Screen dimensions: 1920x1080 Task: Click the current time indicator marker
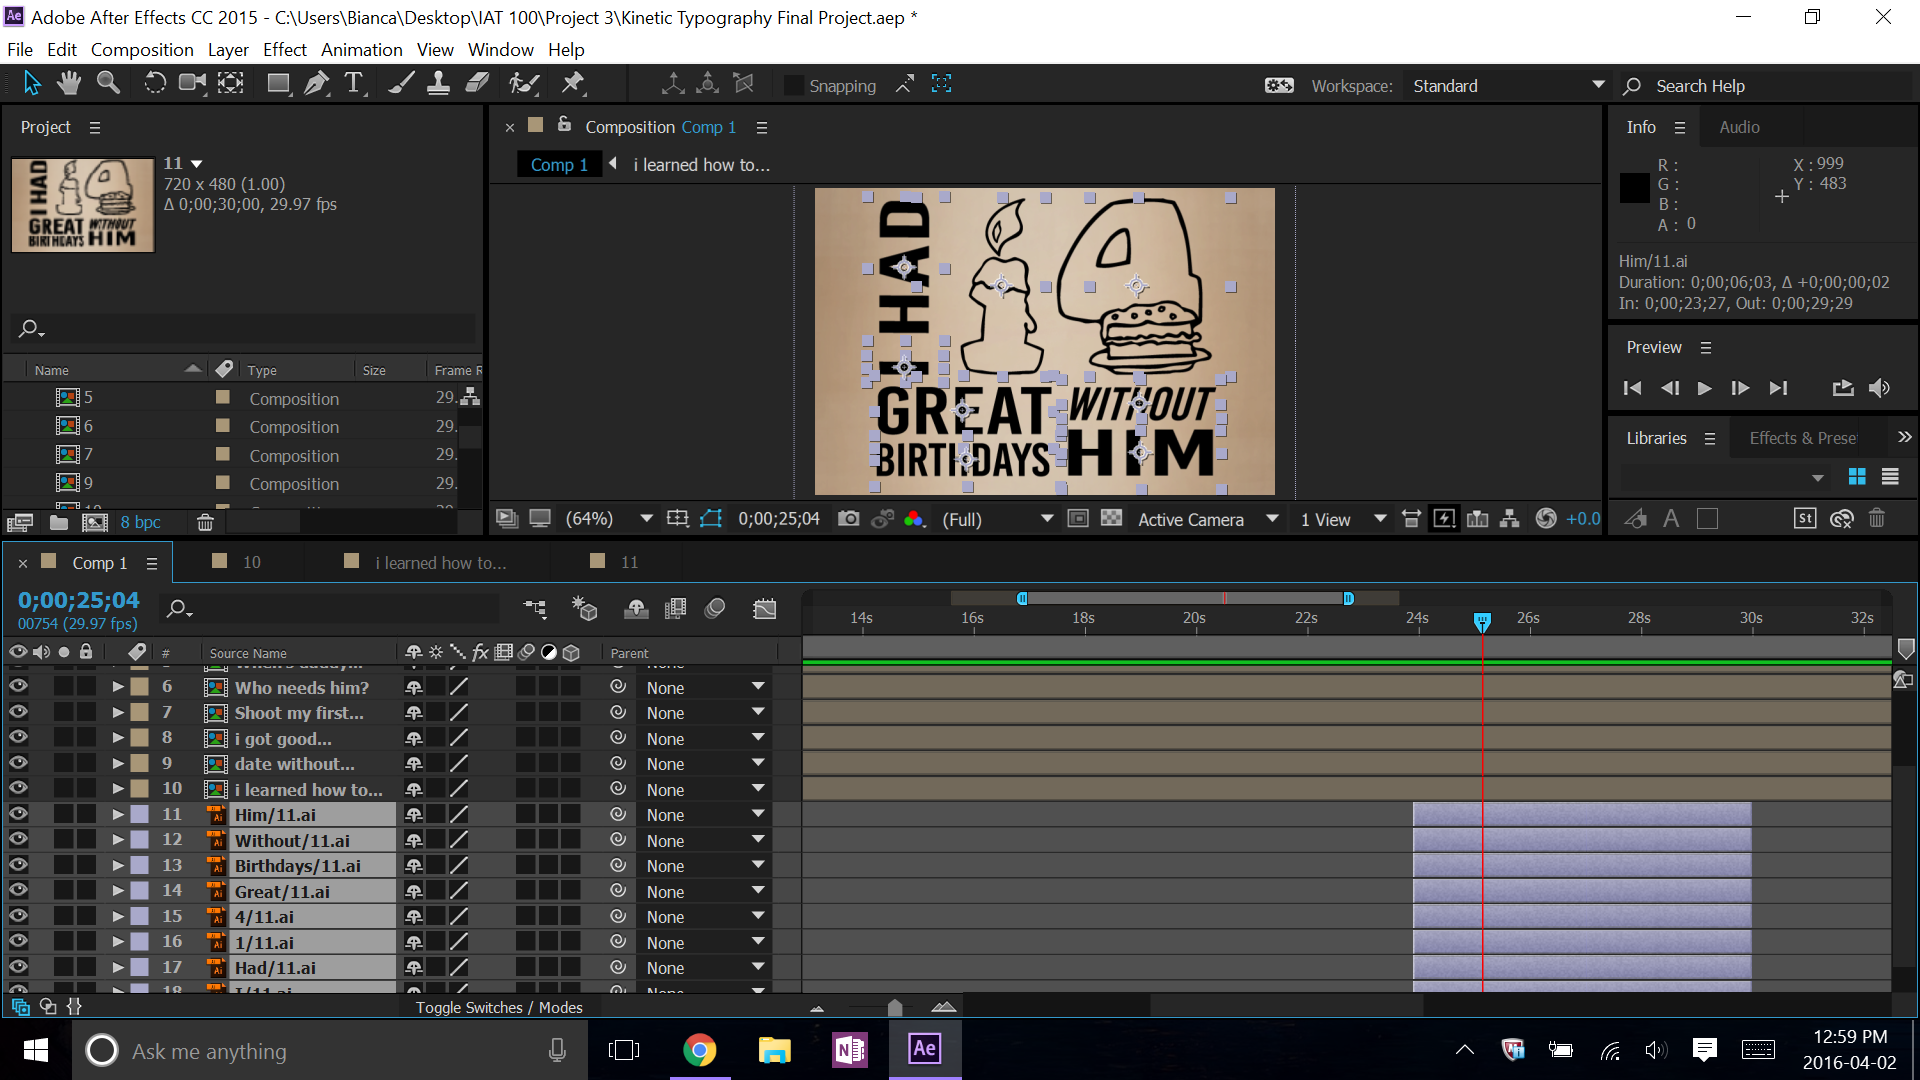1482,622
